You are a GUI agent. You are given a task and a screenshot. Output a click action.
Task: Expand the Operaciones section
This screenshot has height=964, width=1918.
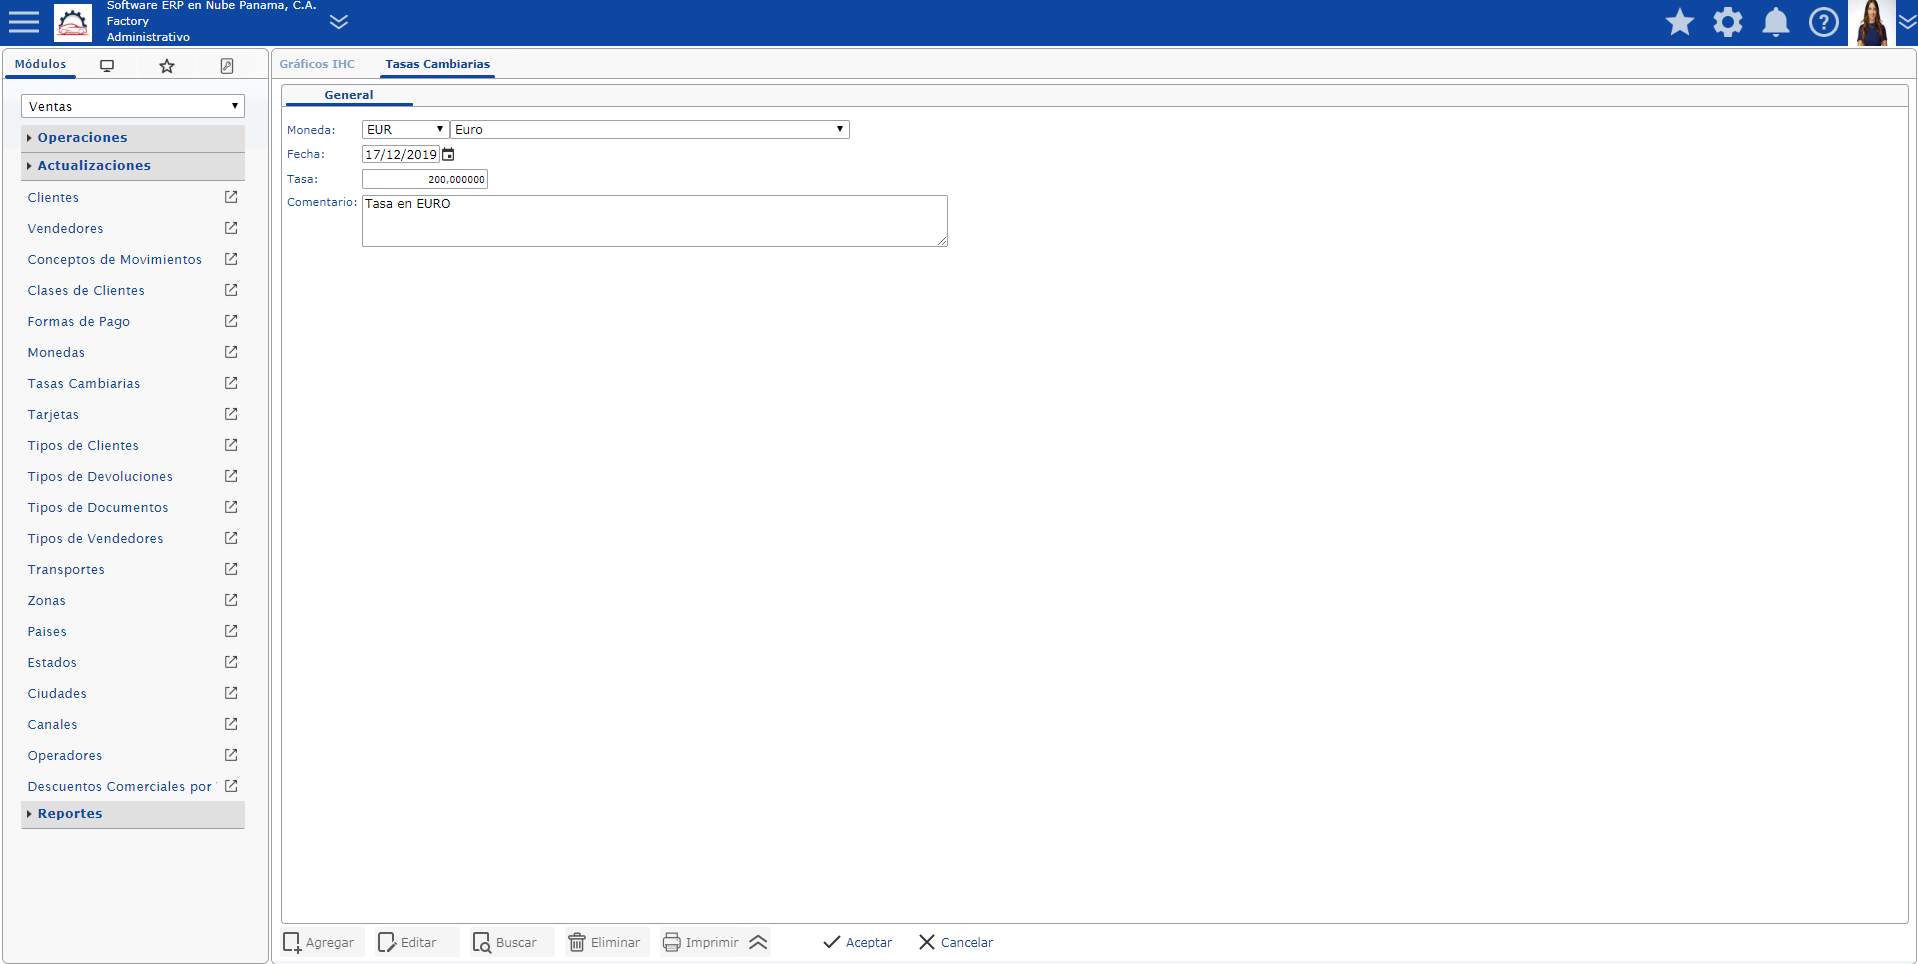click(x=133, y=138)
